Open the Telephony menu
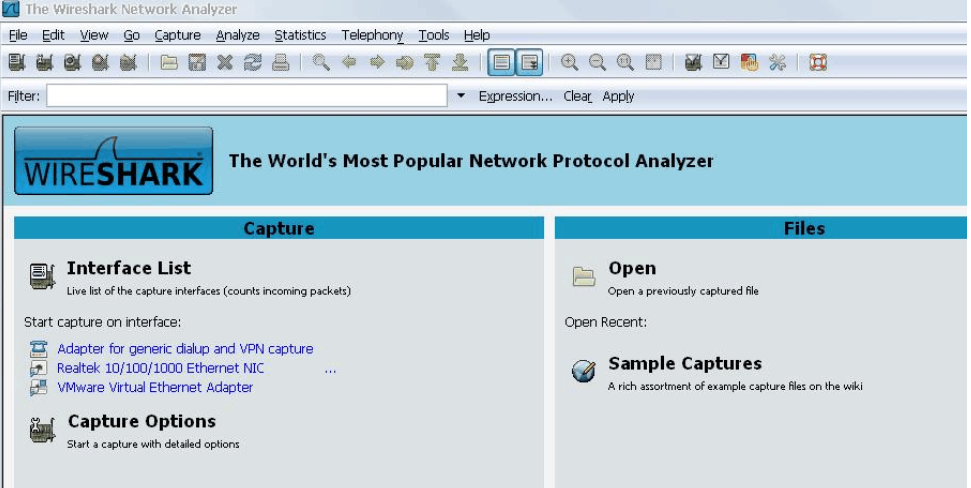971x488 pixels. point(372,35)
